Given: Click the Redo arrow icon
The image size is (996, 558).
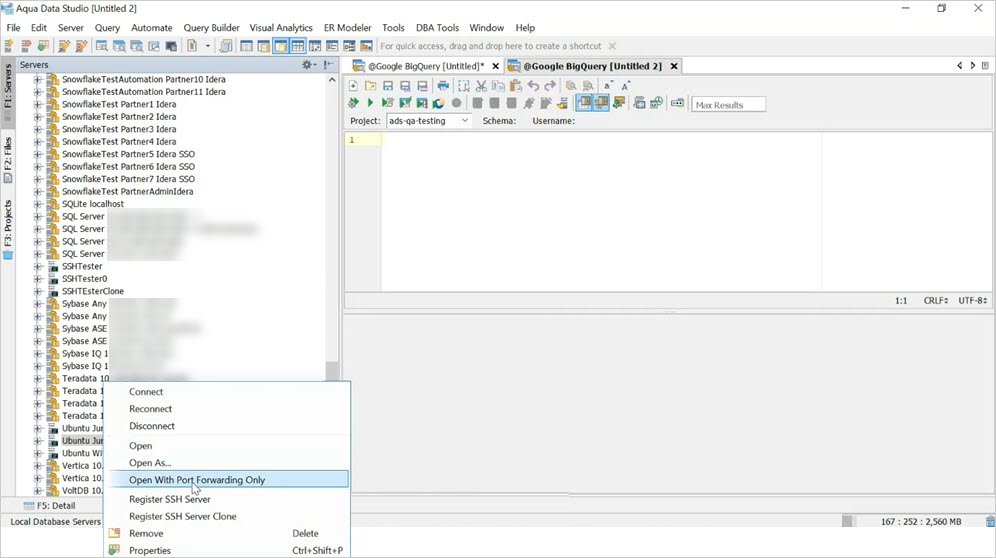Looking at the screenshot, I should (x=550, y=86).
